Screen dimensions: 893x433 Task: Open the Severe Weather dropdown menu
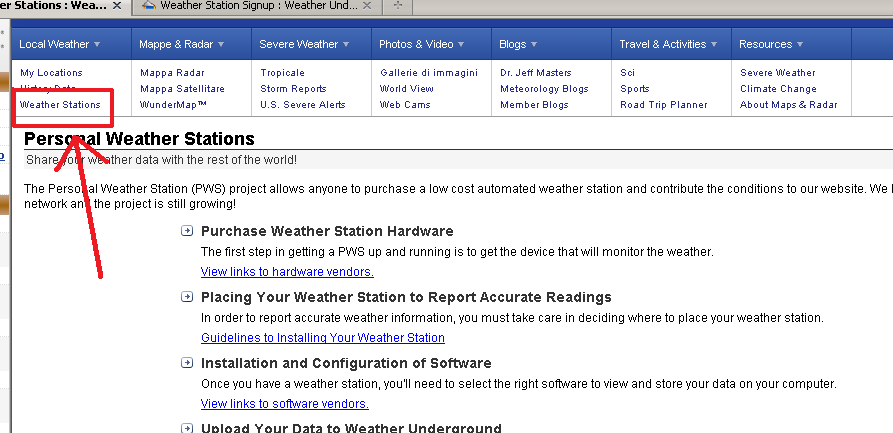304,44
